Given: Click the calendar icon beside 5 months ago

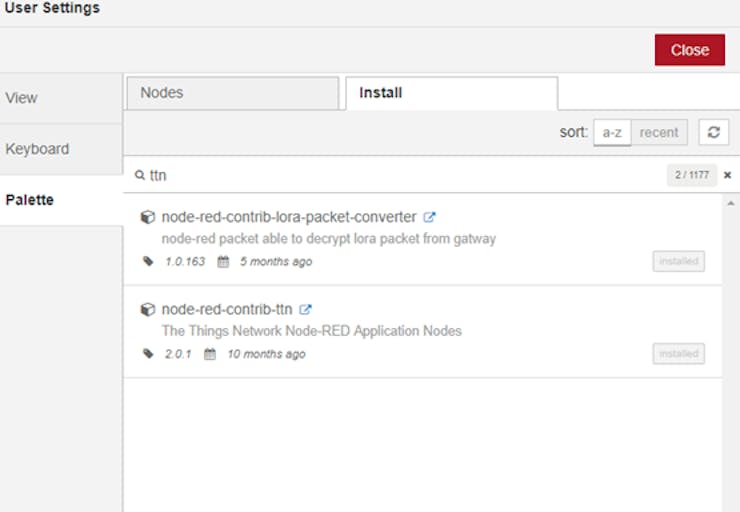Looking at the screenshot, I should coord(223,261).
